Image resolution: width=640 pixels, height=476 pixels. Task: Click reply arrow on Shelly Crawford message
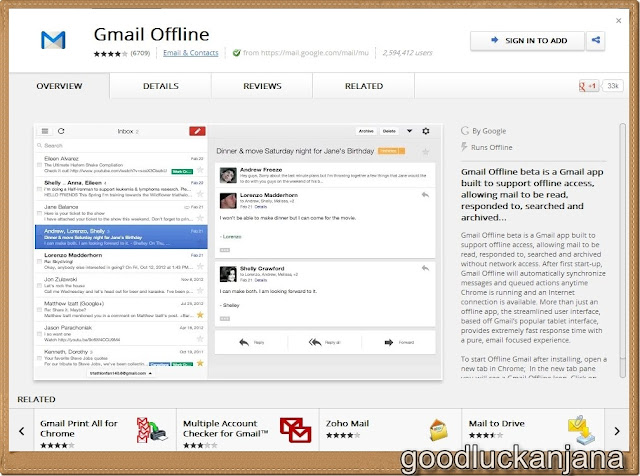[425, 268]
